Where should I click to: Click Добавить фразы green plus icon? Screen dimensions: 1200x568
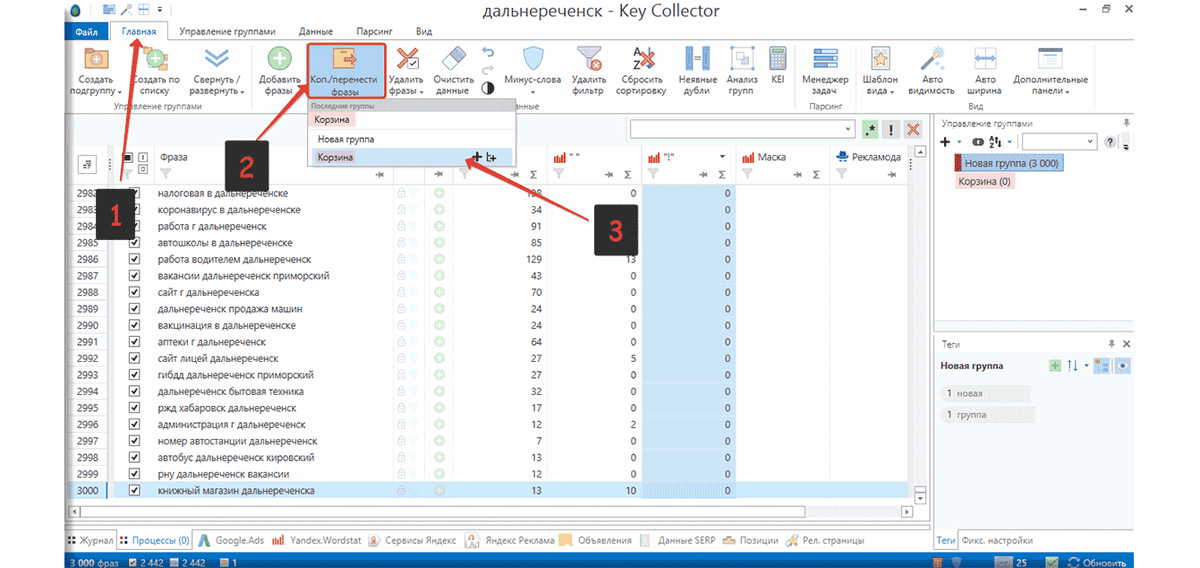coord(280,59)
